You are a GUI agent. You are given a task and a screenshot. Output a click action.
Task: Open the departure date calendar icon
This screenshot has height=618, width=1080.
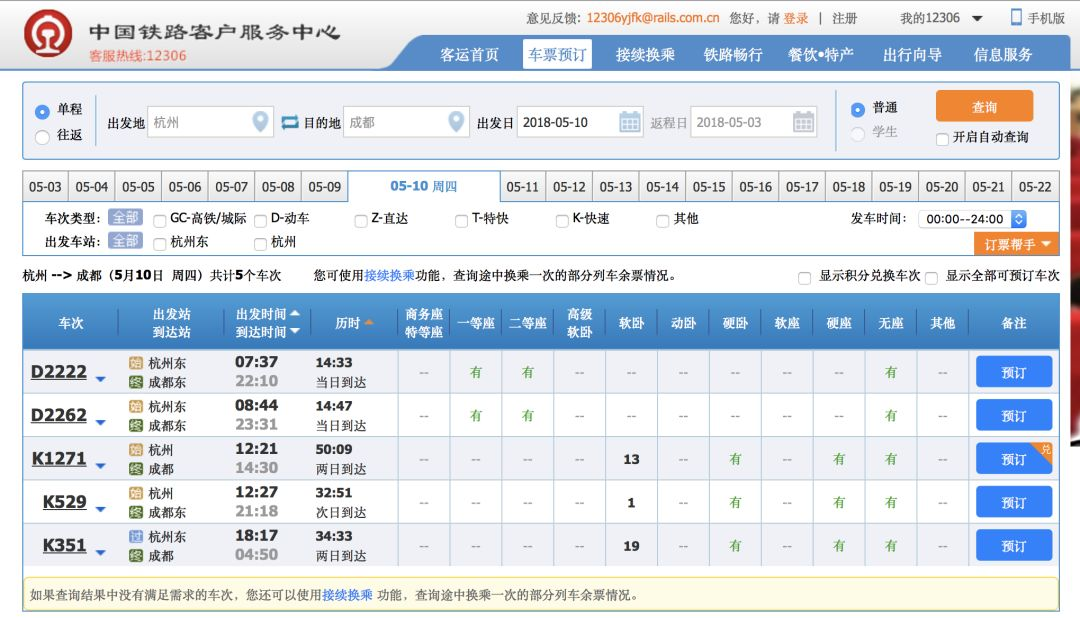click(630, 122)
